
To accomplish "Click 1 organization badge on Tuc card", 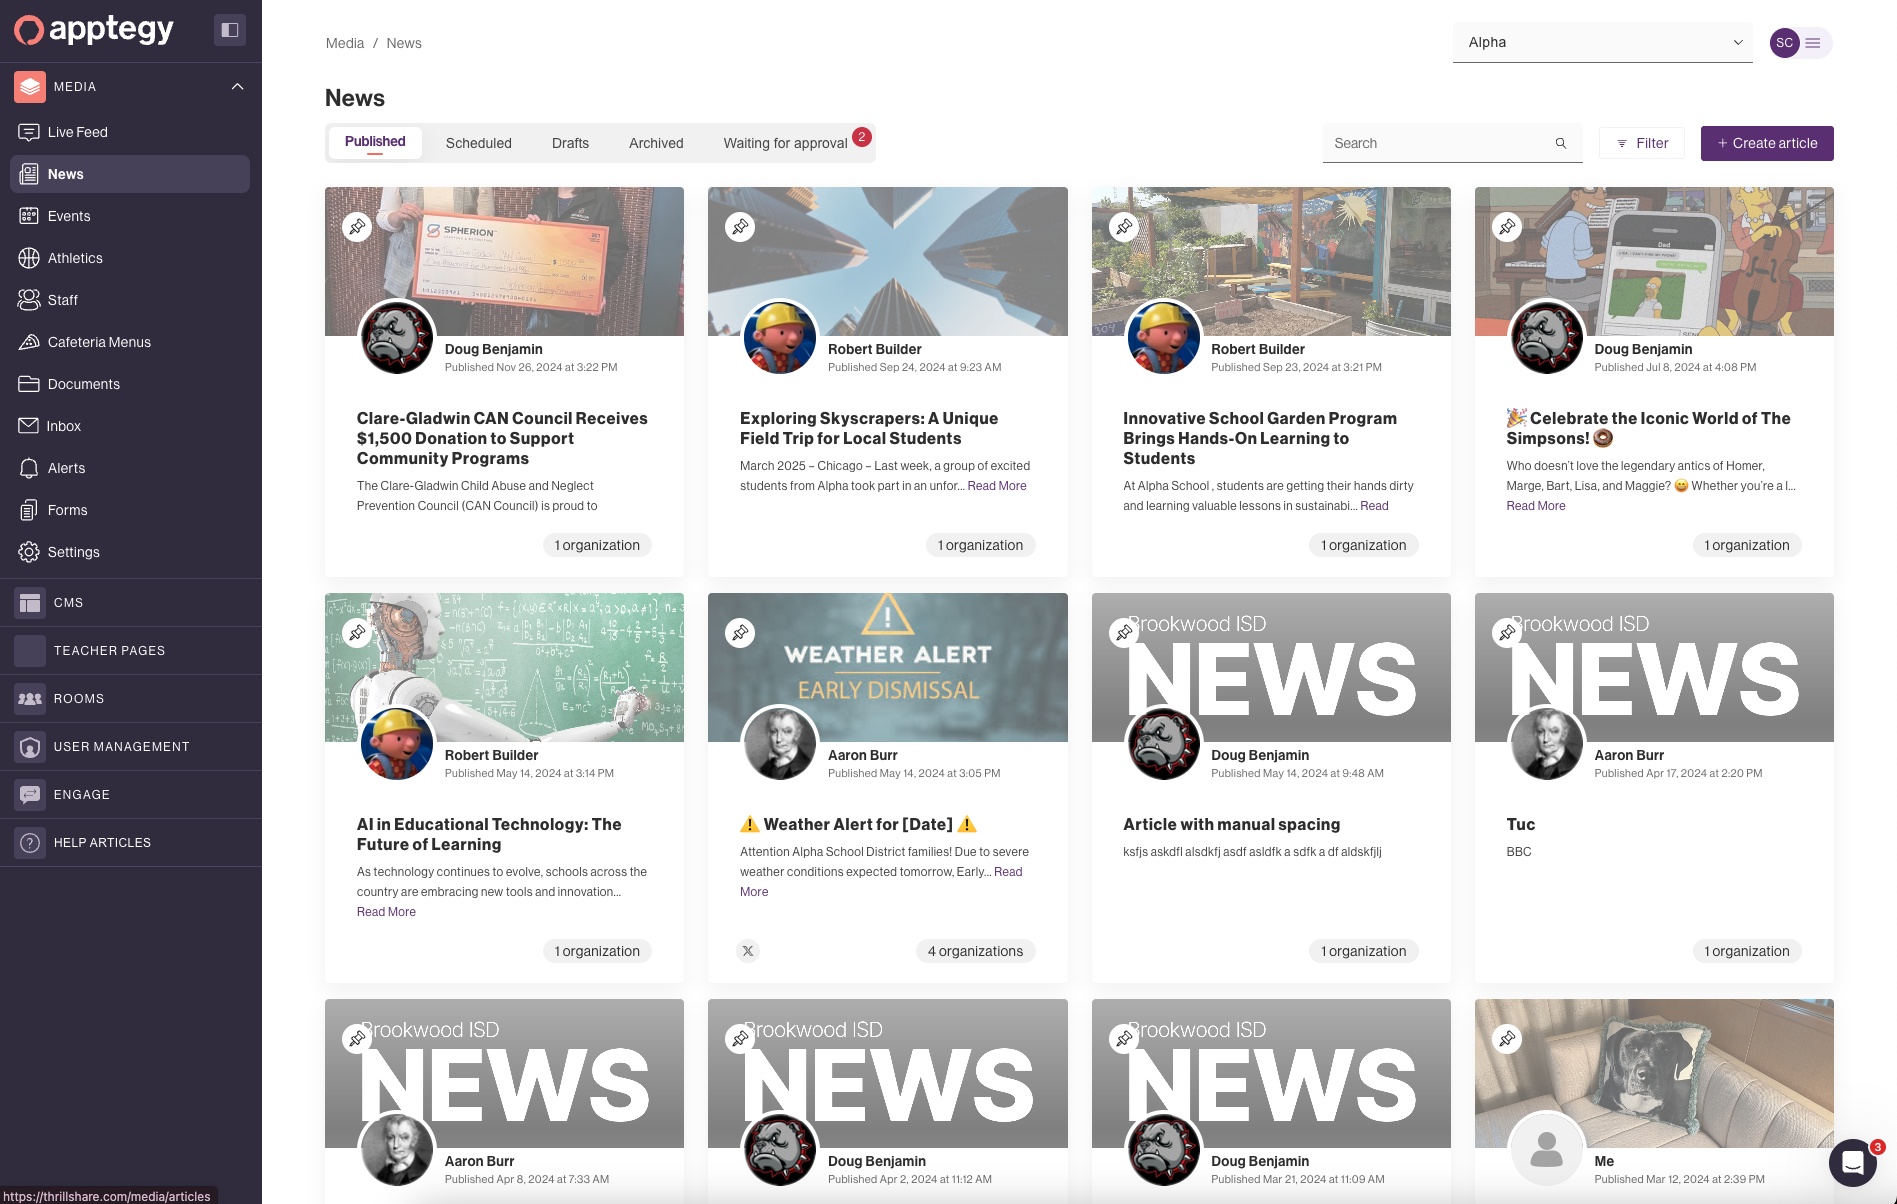I will pyautogui.click(x=1747, y=951).
